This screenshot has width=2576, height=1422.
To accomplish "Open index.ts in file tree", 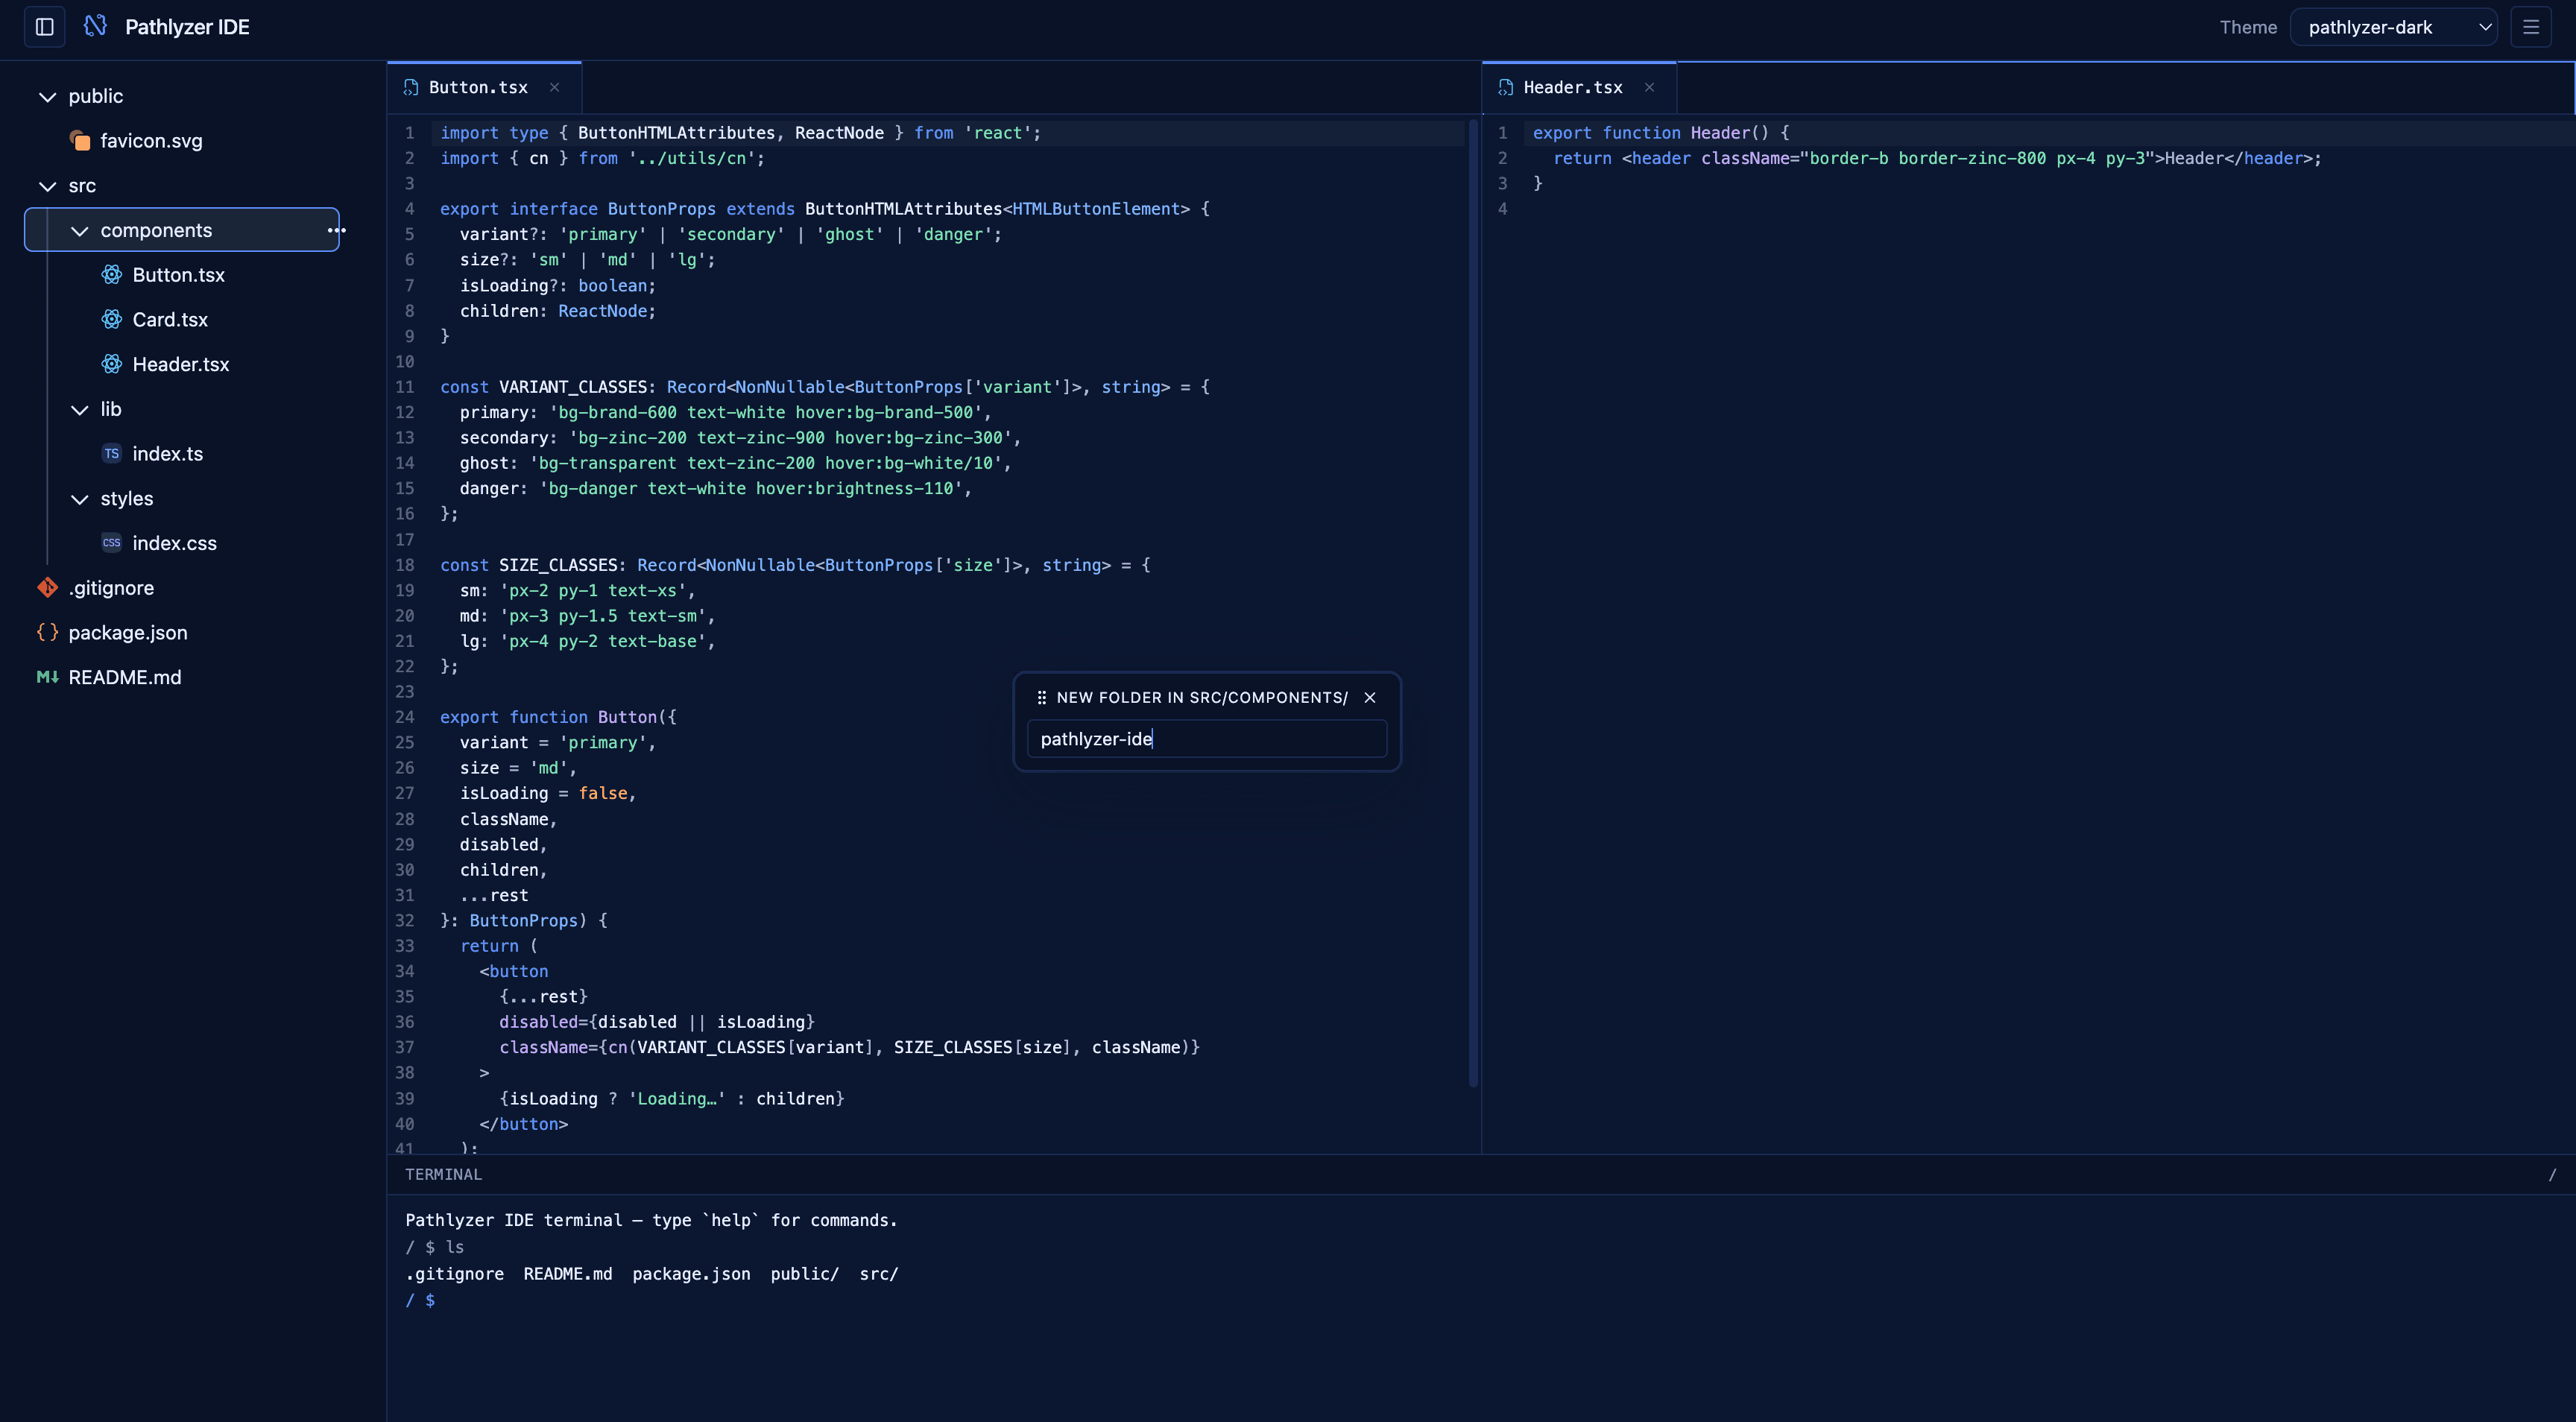I will pyautogui.click(x=168, y=454).
